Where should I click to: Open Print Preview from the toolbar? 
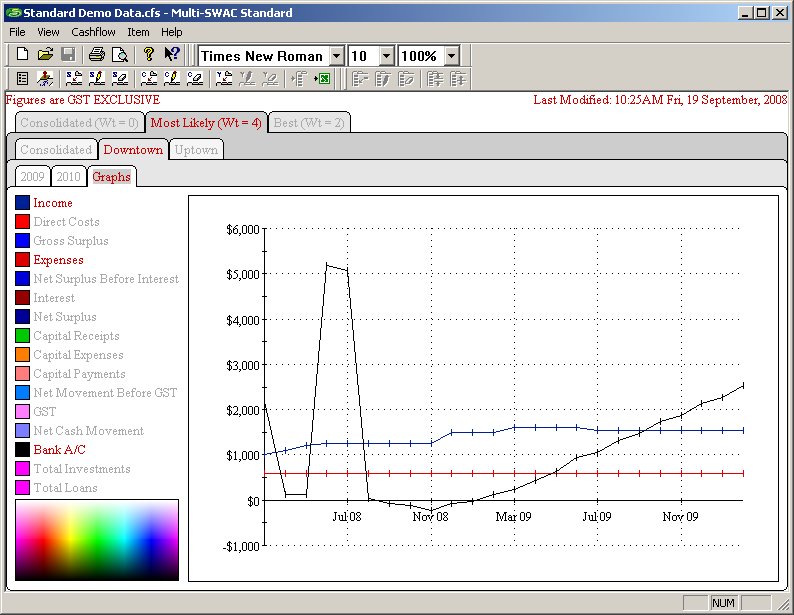(119, 56)
